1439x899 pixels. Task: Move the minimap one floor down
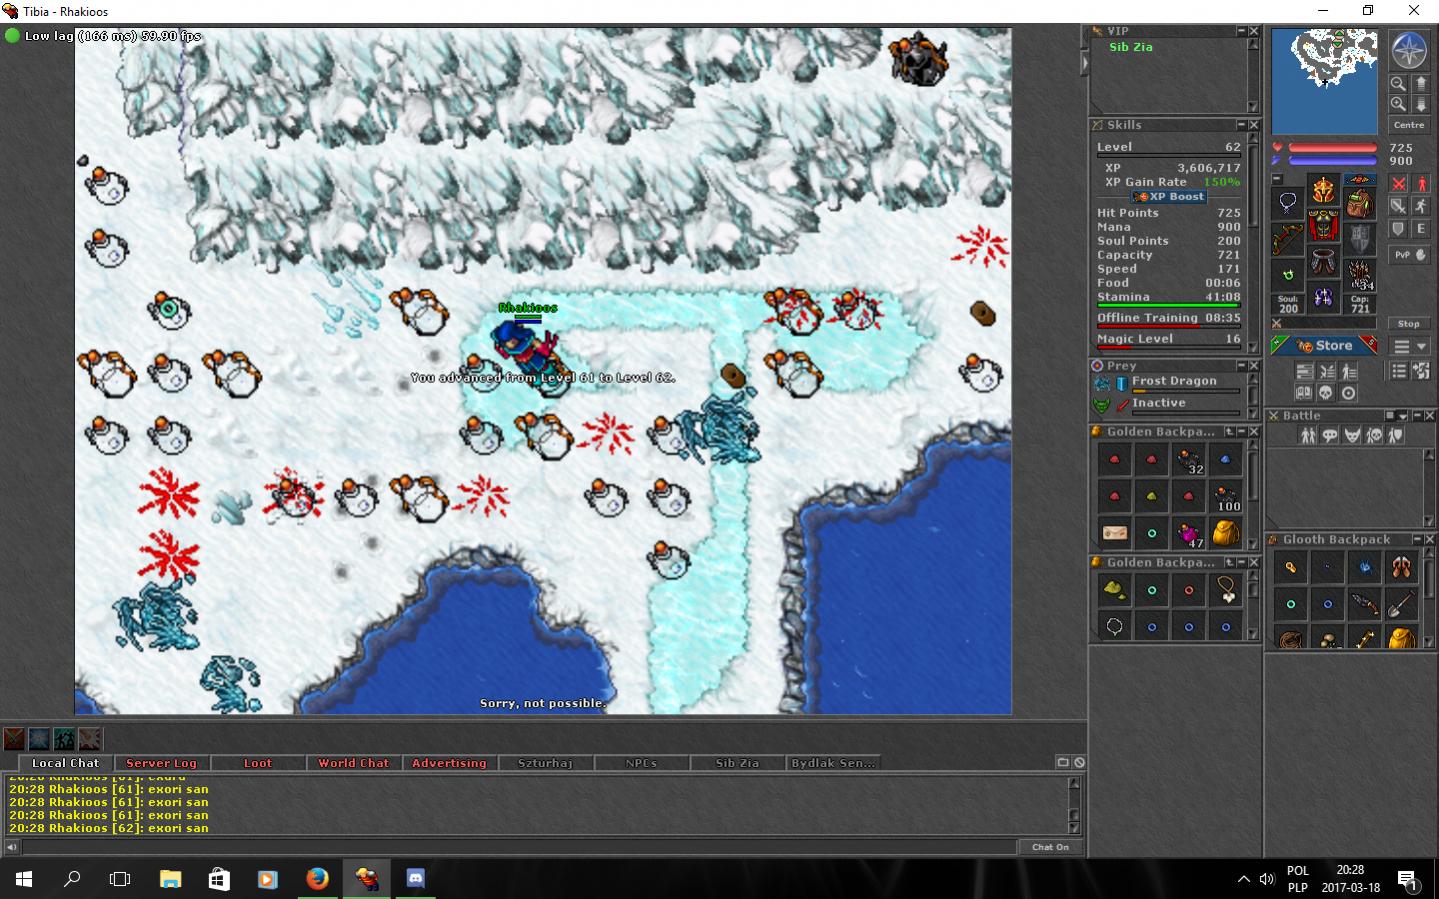(x=1420, y=103)
